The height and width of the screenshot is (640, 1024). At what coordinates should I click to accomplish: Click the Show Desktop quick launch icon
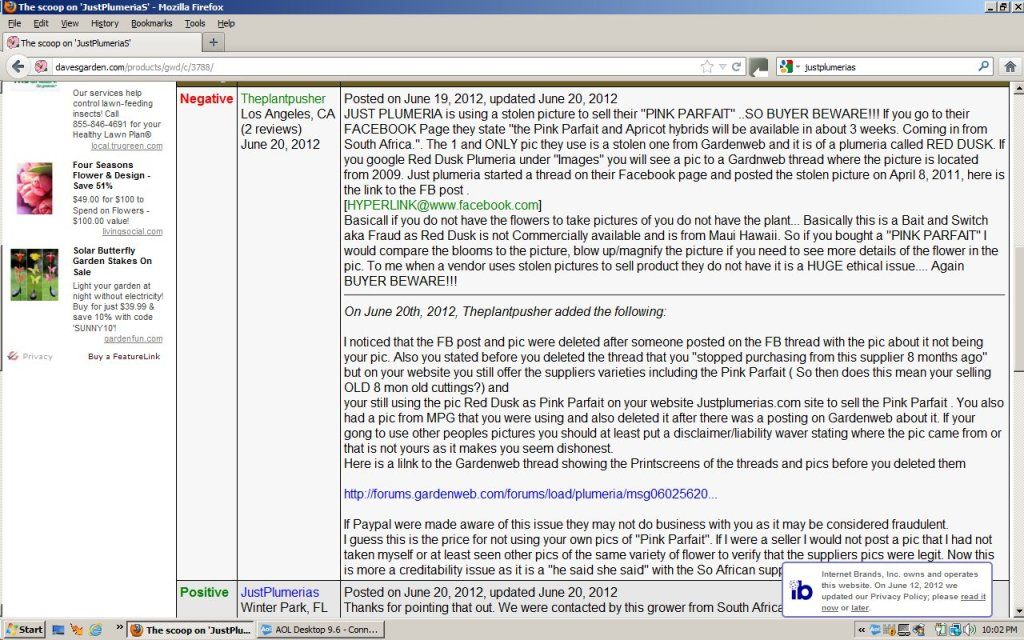pyautogui.click(x=58, y=630)
